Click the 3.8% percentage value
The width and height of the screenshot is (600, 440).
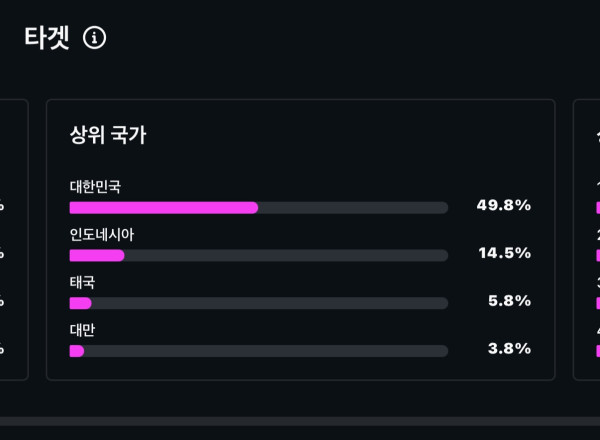(508, 349)
